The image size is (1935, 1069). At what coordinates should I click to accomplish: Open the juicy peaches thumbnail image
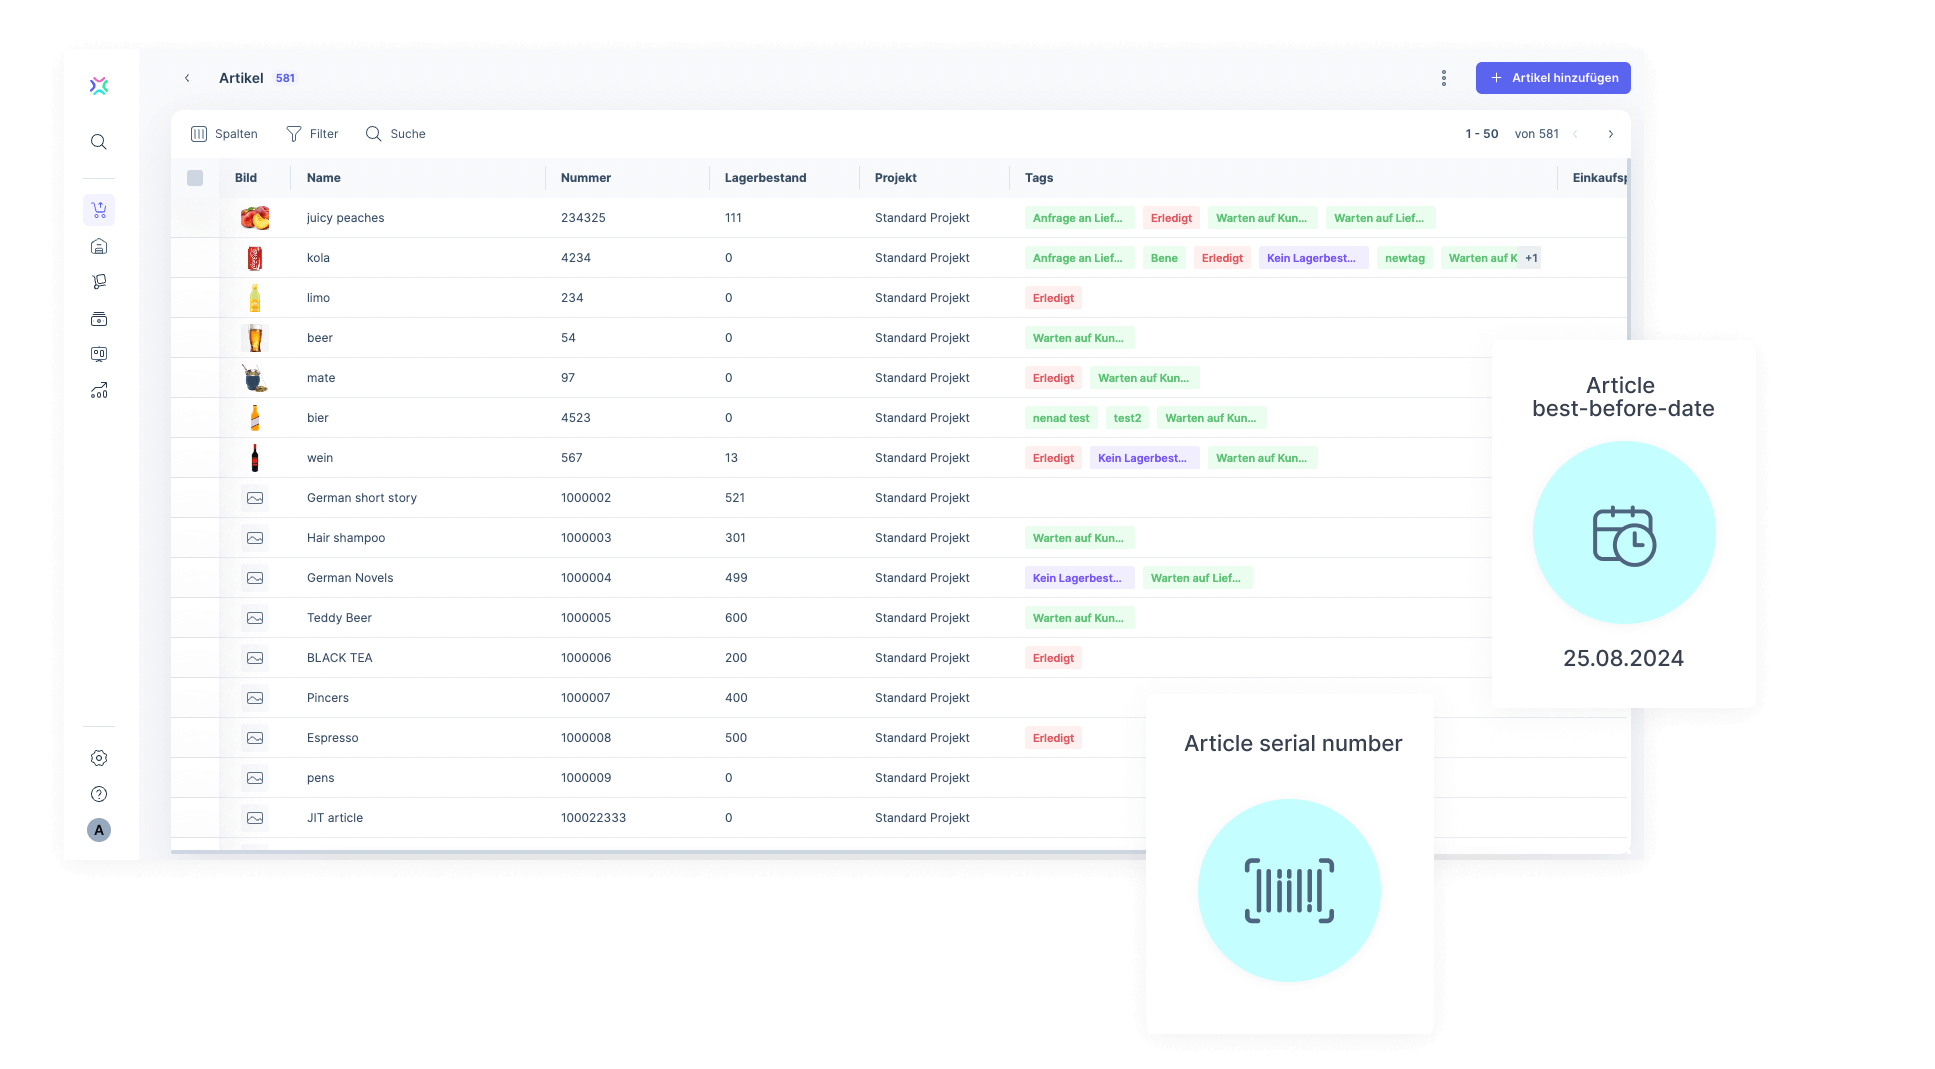pyautogui.click(x=255, y=218)
